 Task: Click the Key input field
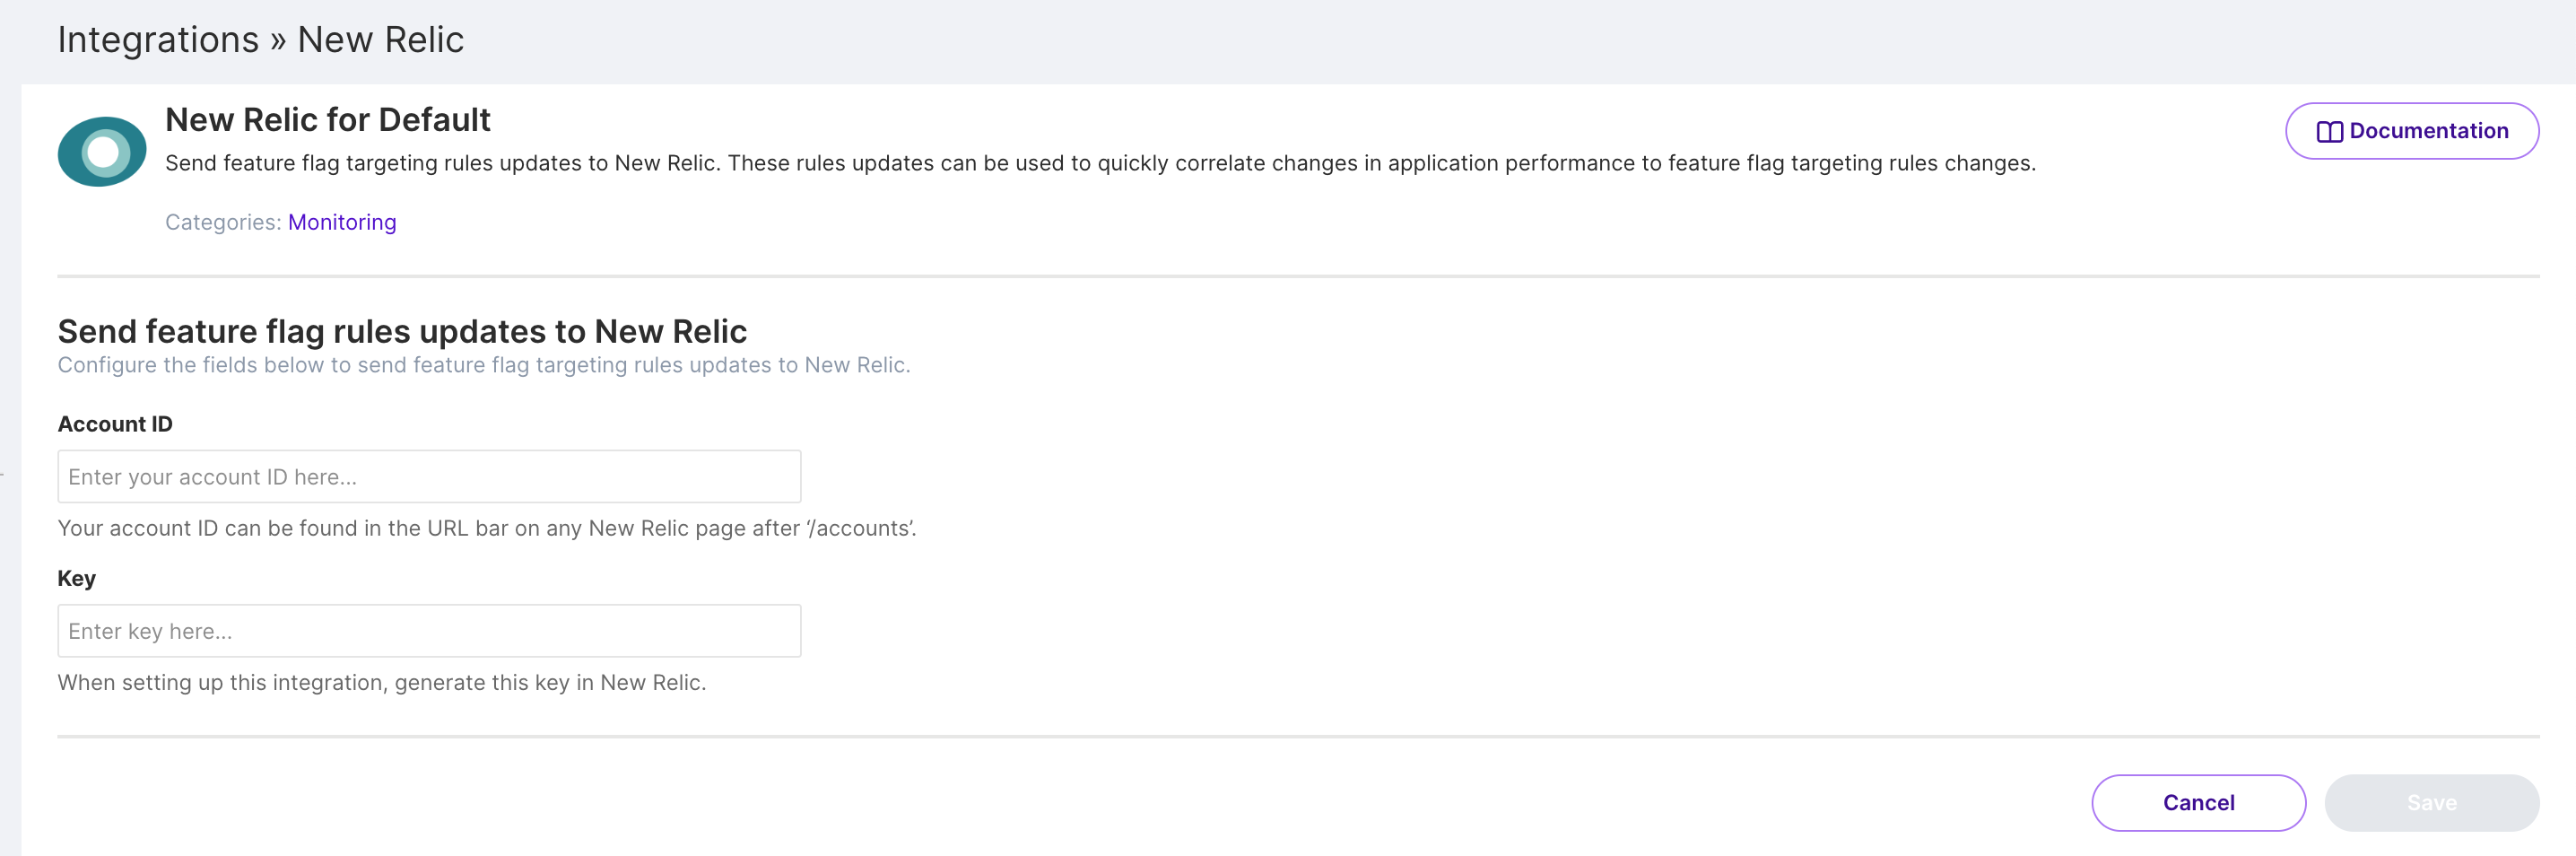(x=429, y=631)
